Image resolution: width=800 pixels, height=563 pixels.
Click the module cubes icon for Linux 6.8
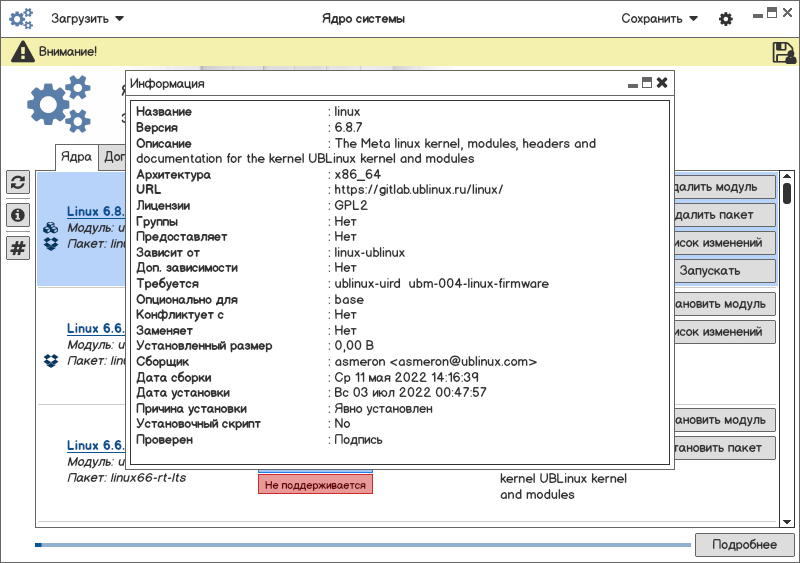click(x=51, y=228)
